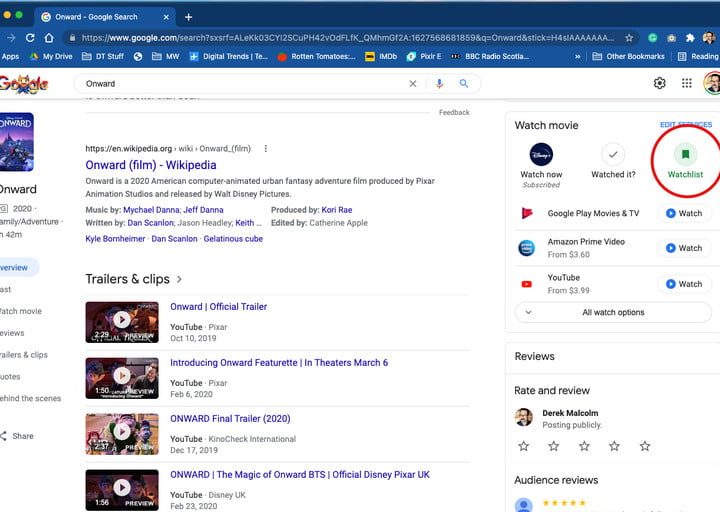Submit search with the magnifier icon
720x512 pixels.
[x=464, y=84]
